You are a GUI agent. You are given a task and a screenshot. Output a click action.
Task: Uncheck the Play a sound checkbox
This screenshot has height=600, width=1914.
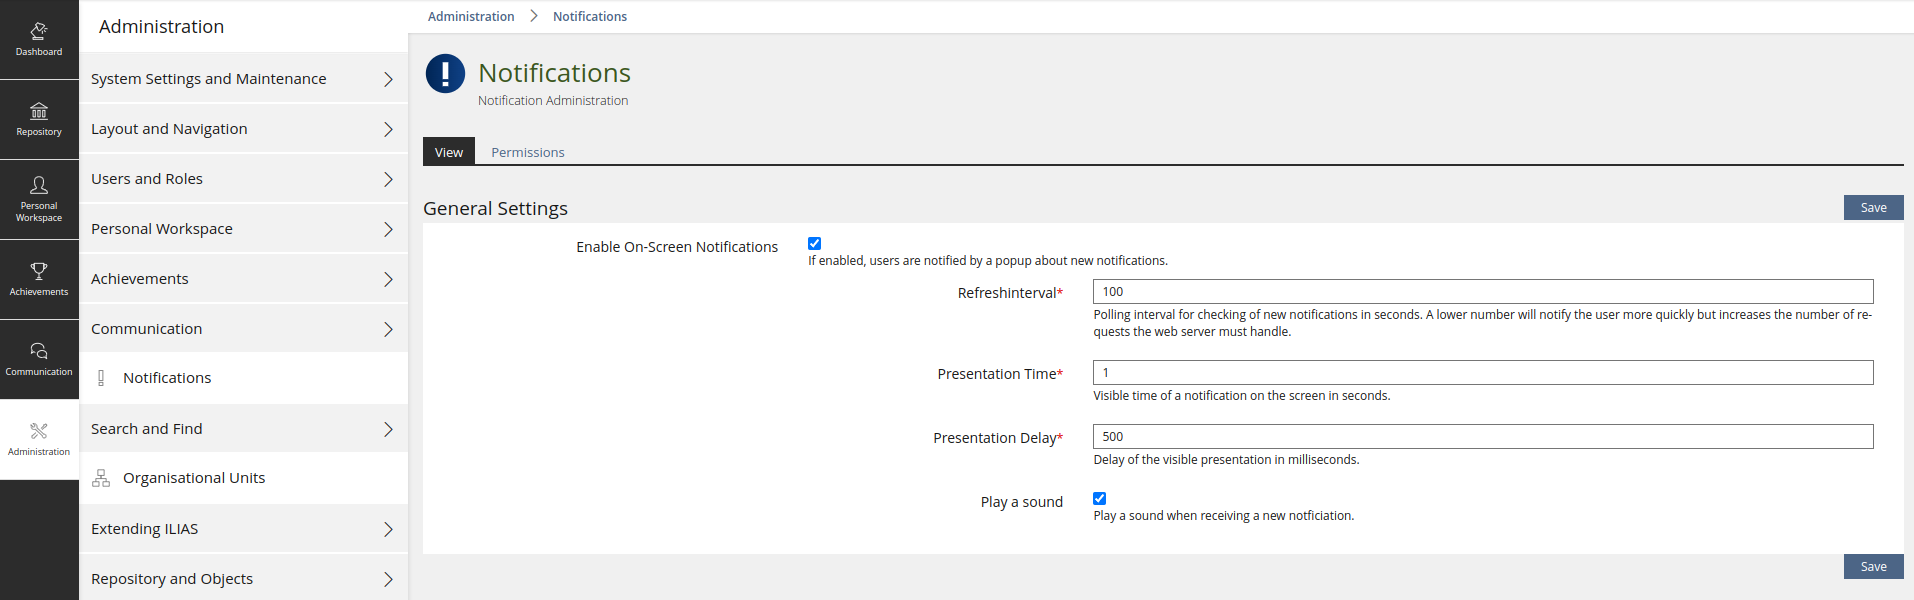[x=1099, y=498]
